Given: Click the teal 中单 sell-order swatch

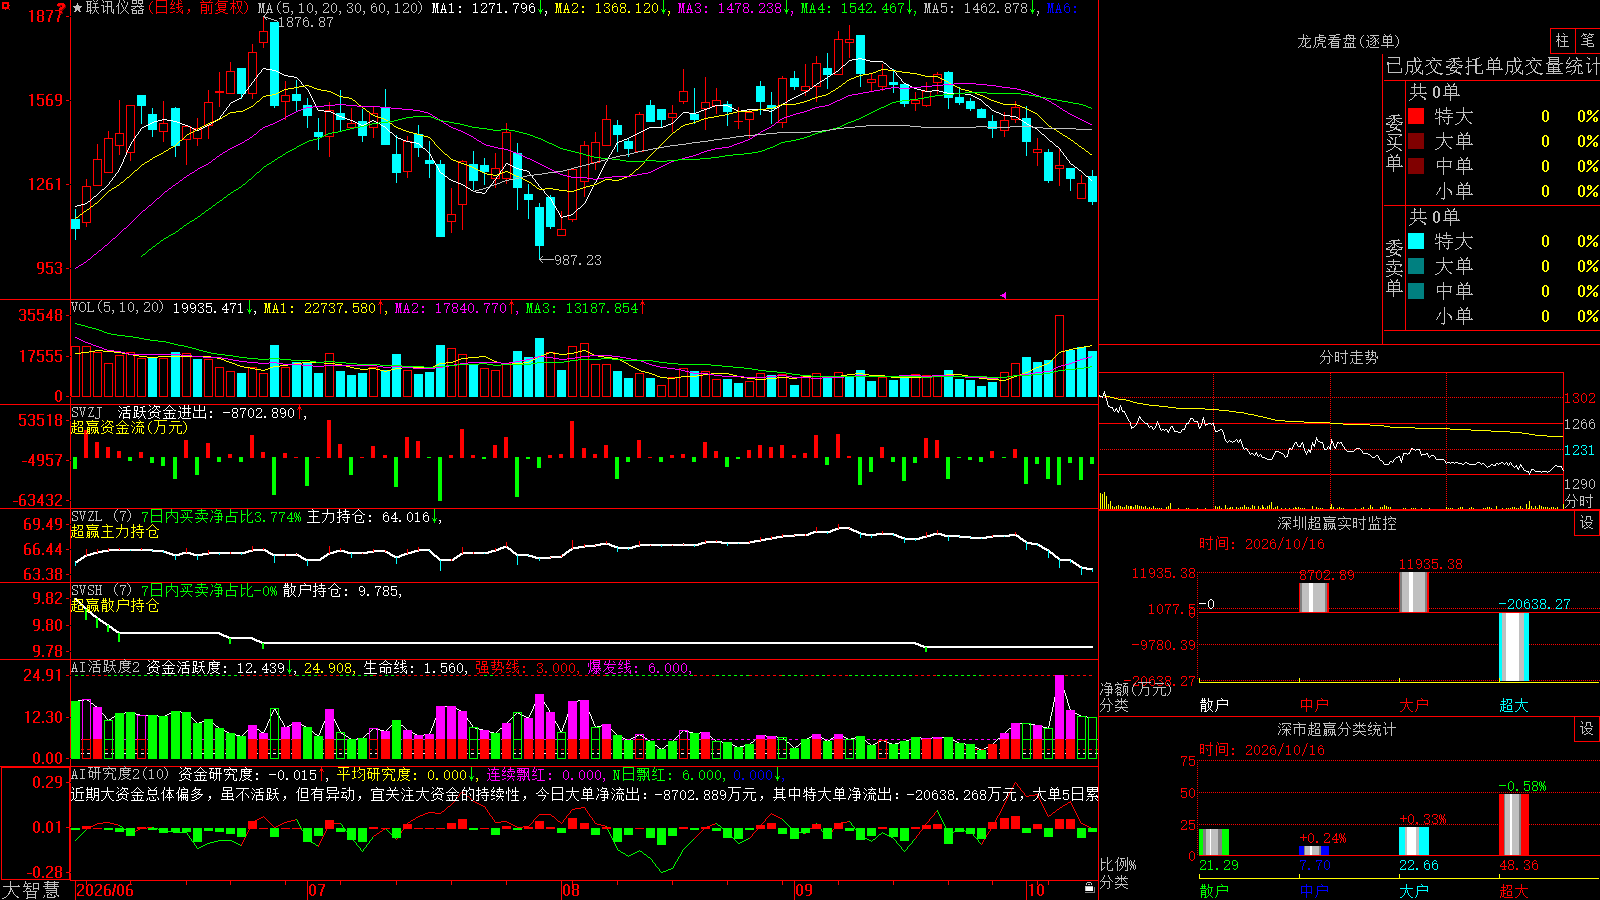Looking at the screenshot, I should coord(1416,291).
